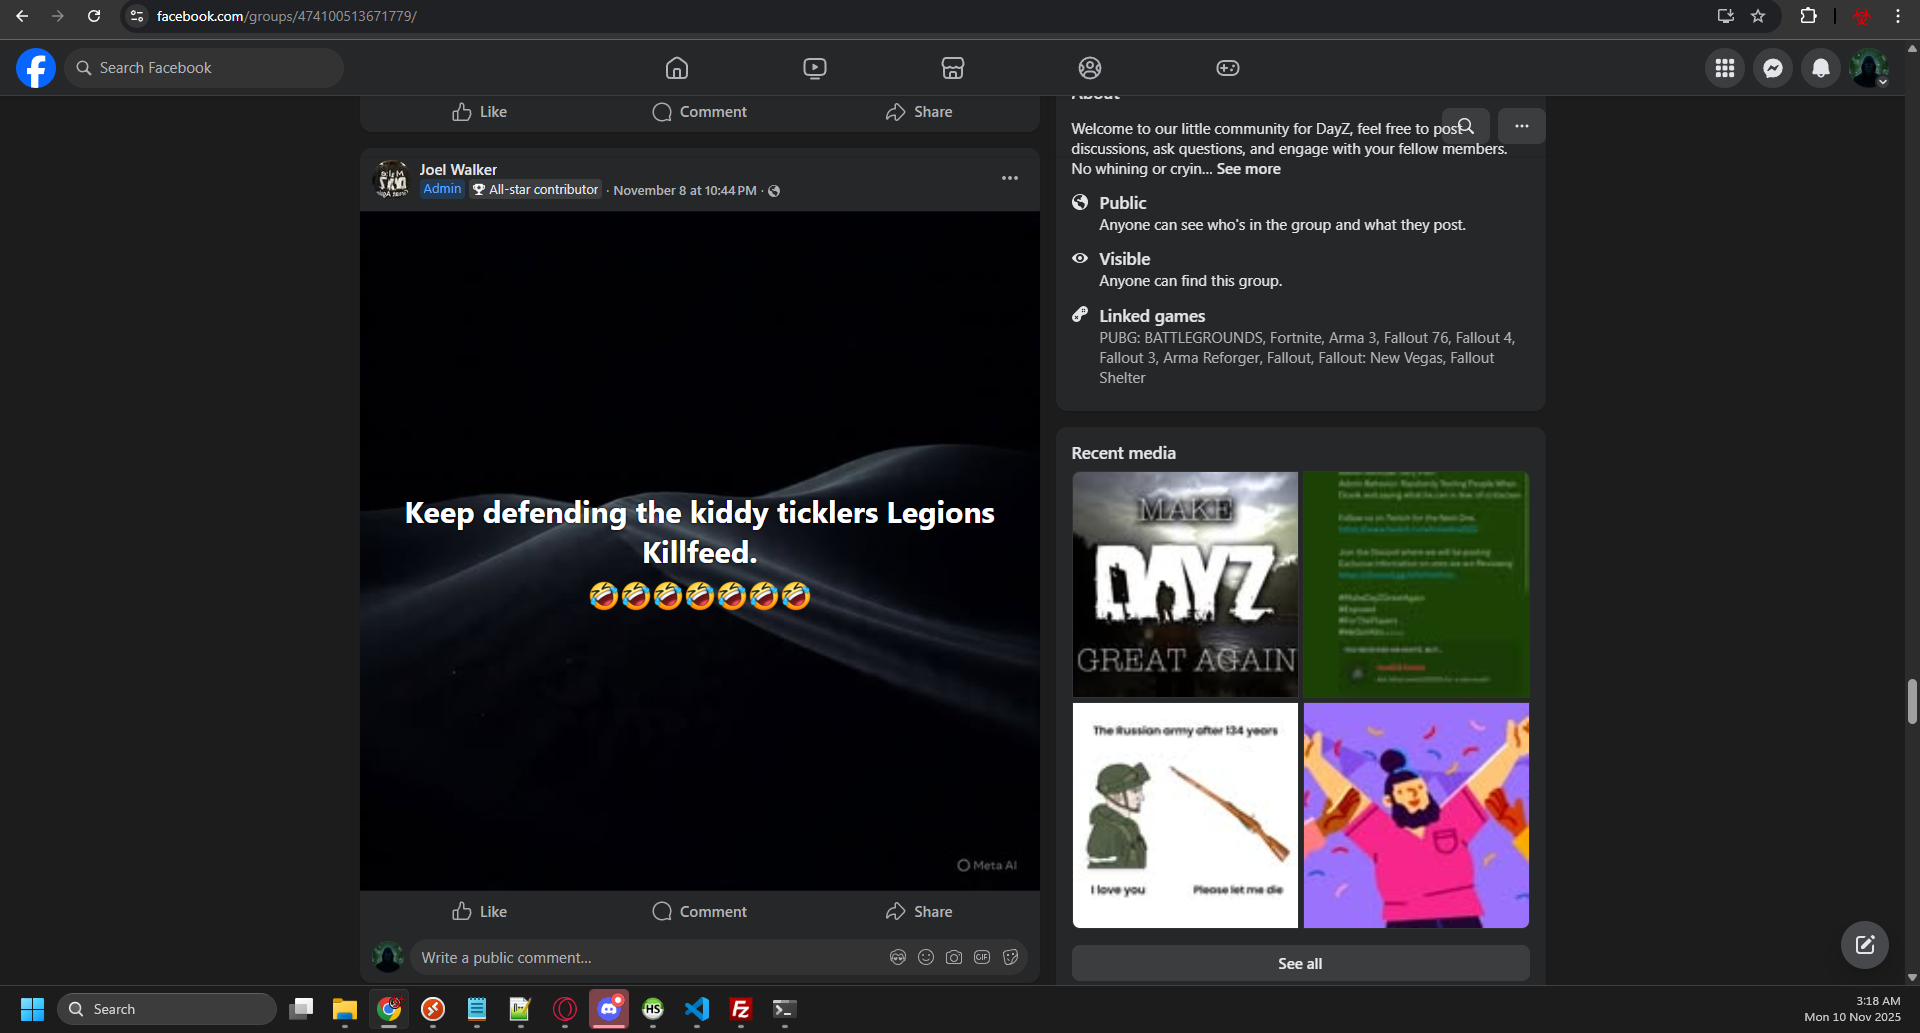
Task: Open the green text media thumbnail
Action: [1416, 584]
